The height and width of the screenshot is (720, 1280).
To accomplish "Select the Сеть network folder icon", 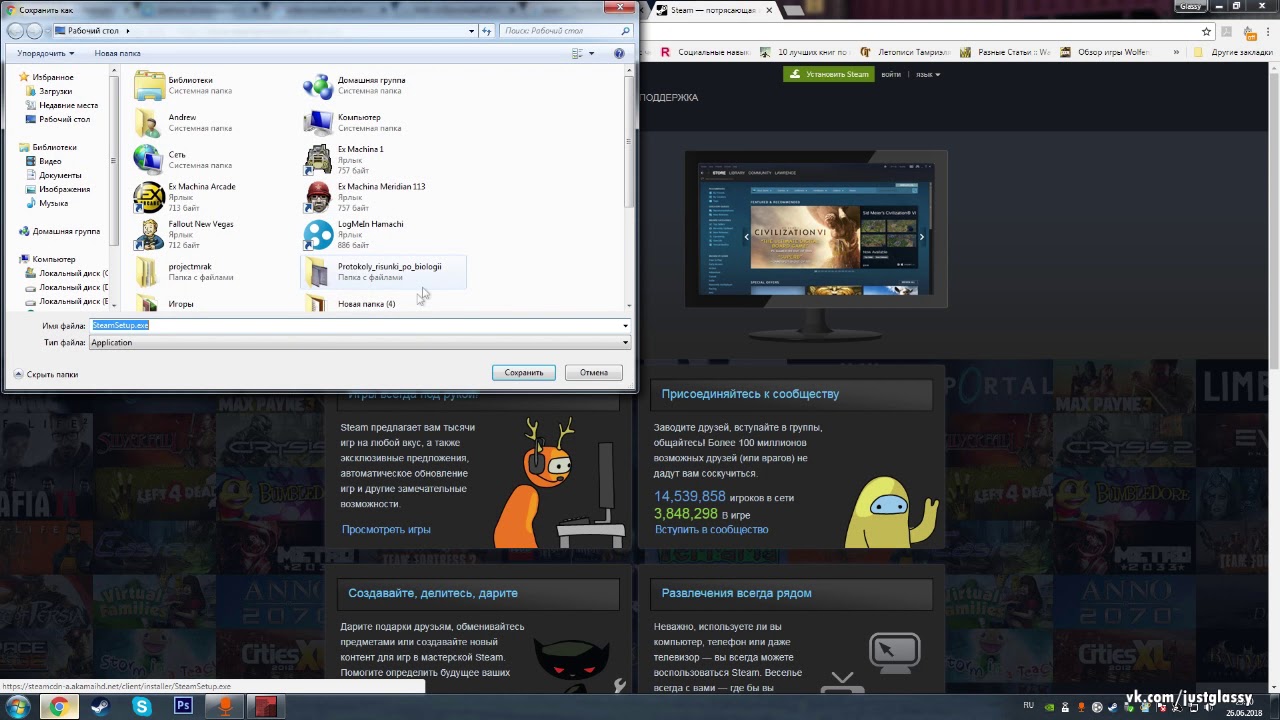I will pos(147,160).
